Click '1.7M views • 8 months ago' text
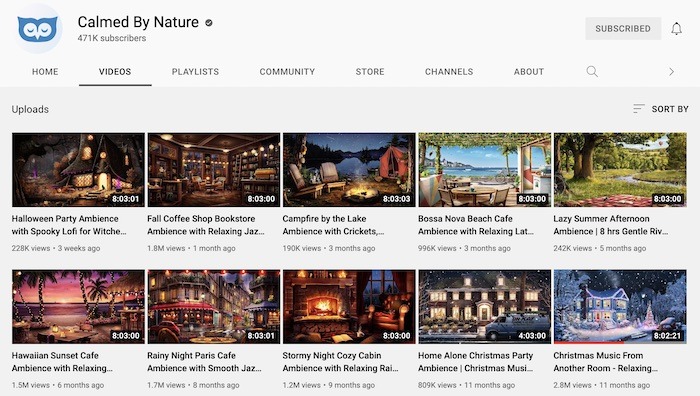Viewport: 700px width, 396px height. 193,385
